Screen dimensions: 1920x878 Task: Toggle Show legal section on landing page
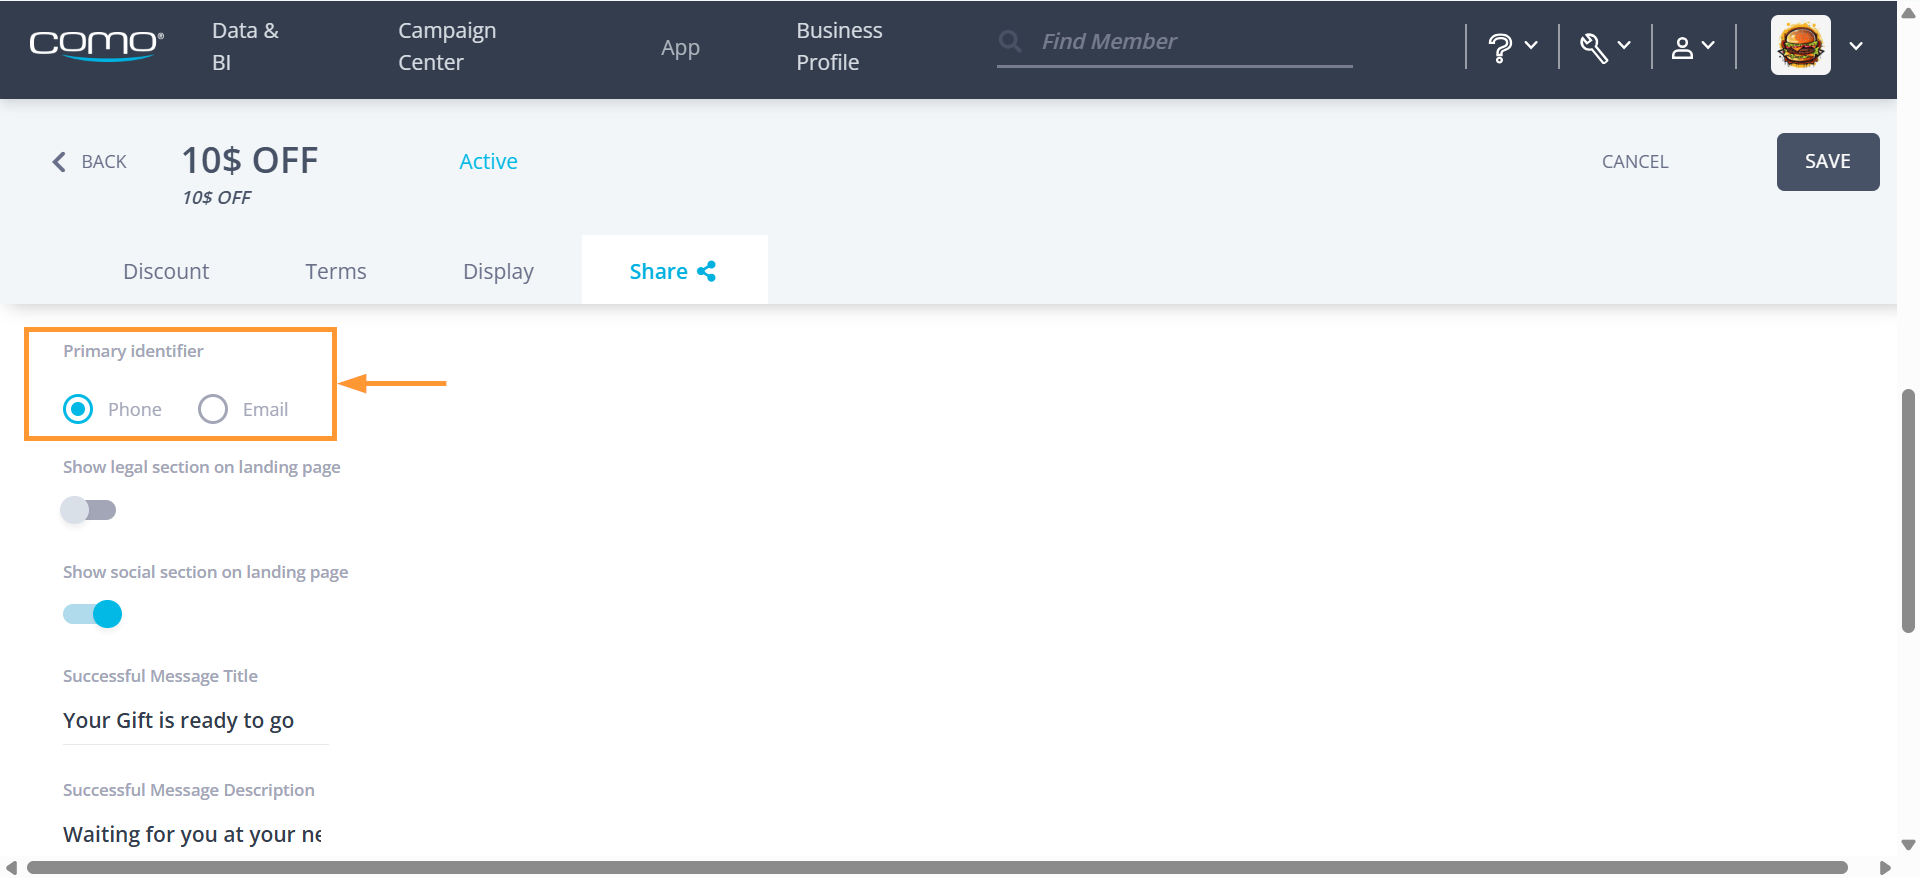pyautogui.click(x=89, y=510)
